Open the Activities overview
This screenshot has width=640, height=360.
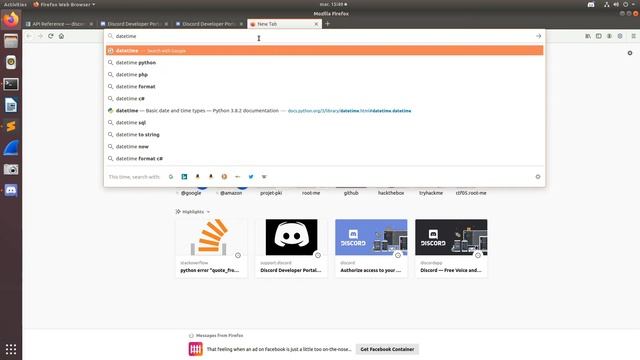(x=15, y=4)
